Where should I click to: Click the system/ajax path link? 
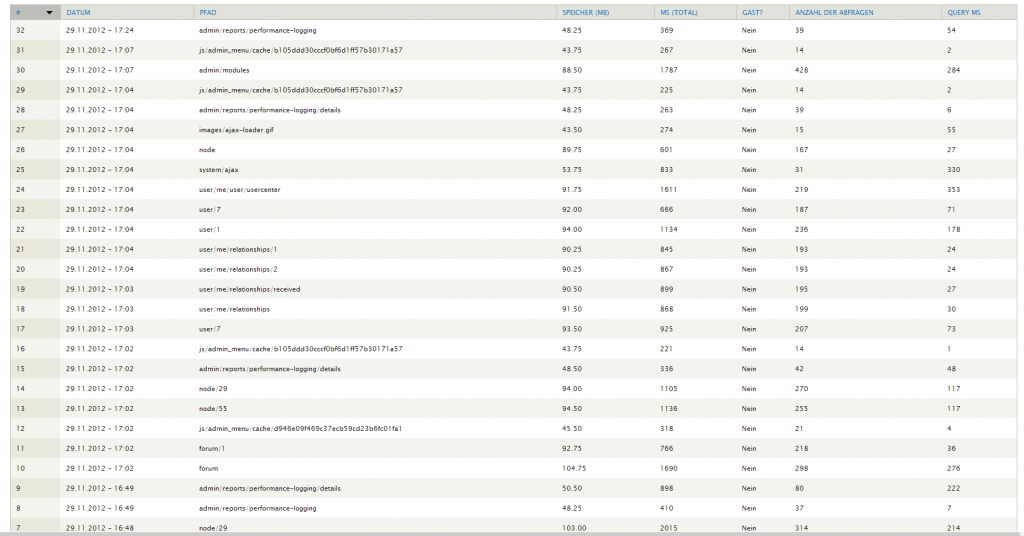coord(219,170)
